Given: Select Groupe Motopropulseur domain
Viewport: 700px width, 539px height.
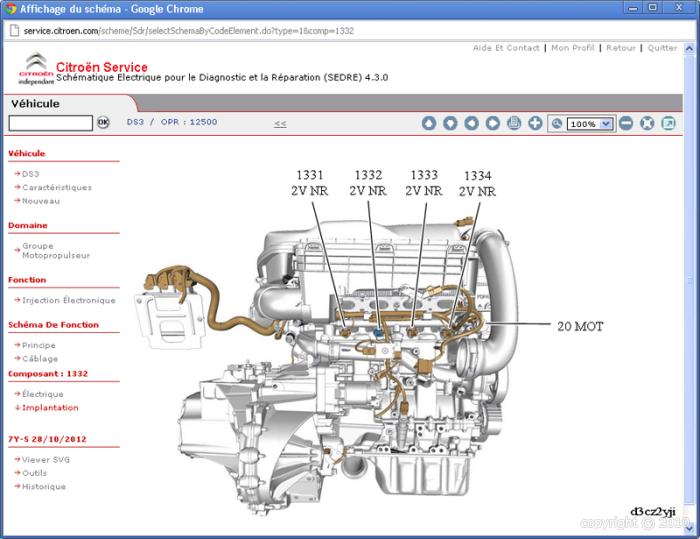Looking at the screenshot, I should coord(56,251).
